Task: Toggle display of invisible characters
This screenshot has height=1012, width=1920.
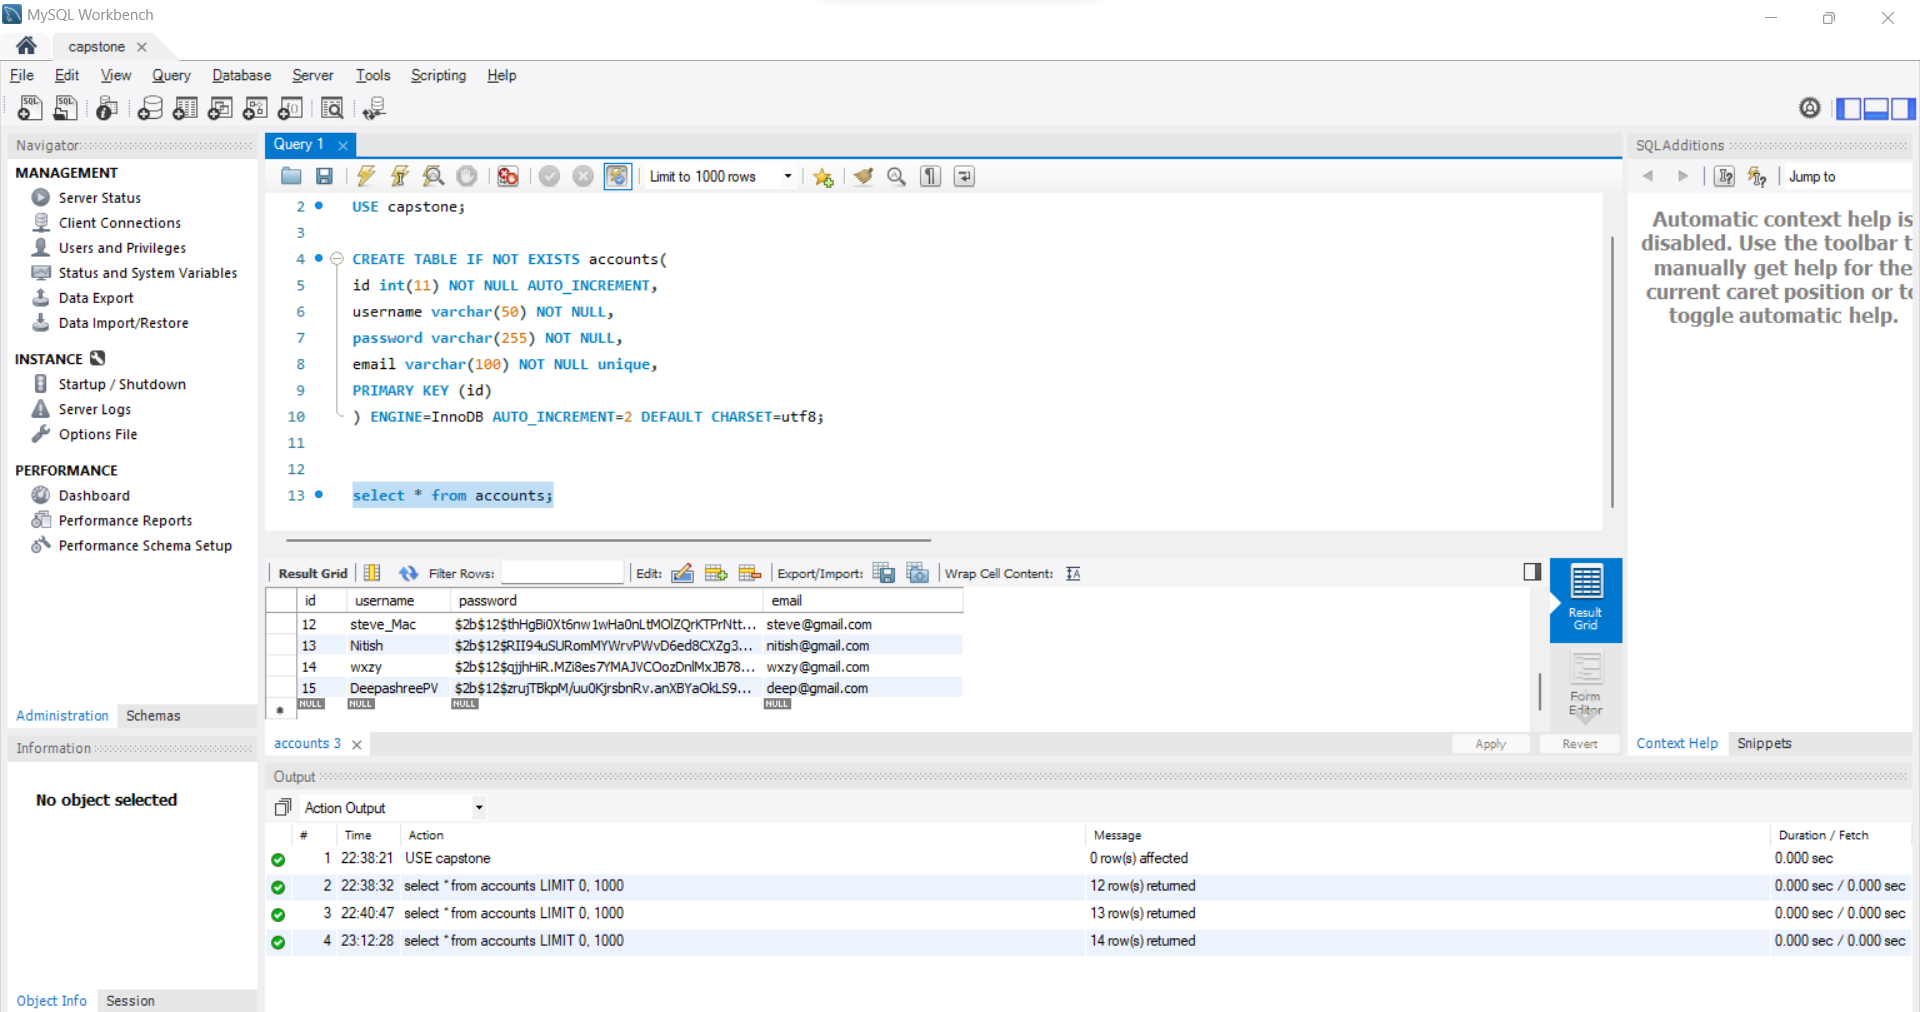Action: (x=931, y=176)
